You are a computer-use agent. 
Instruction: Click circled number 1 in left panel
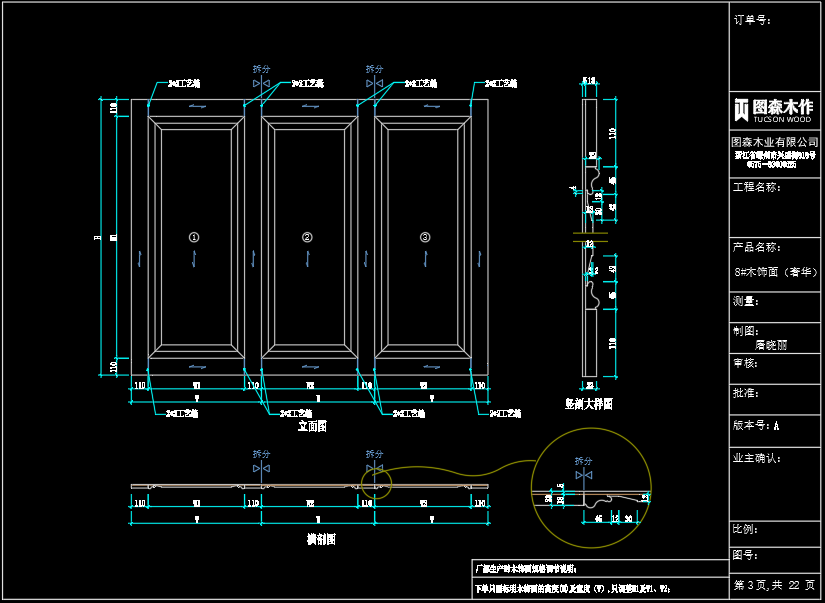click(x=194, y=237)
